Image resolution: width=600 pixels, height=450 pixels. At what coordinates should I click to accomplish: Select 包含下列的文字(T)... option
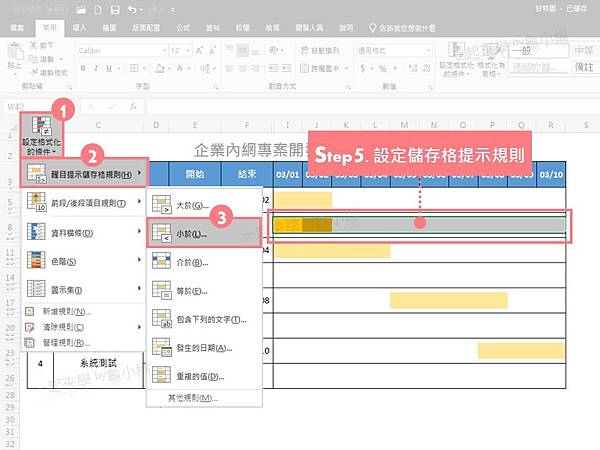coord(204,319)
